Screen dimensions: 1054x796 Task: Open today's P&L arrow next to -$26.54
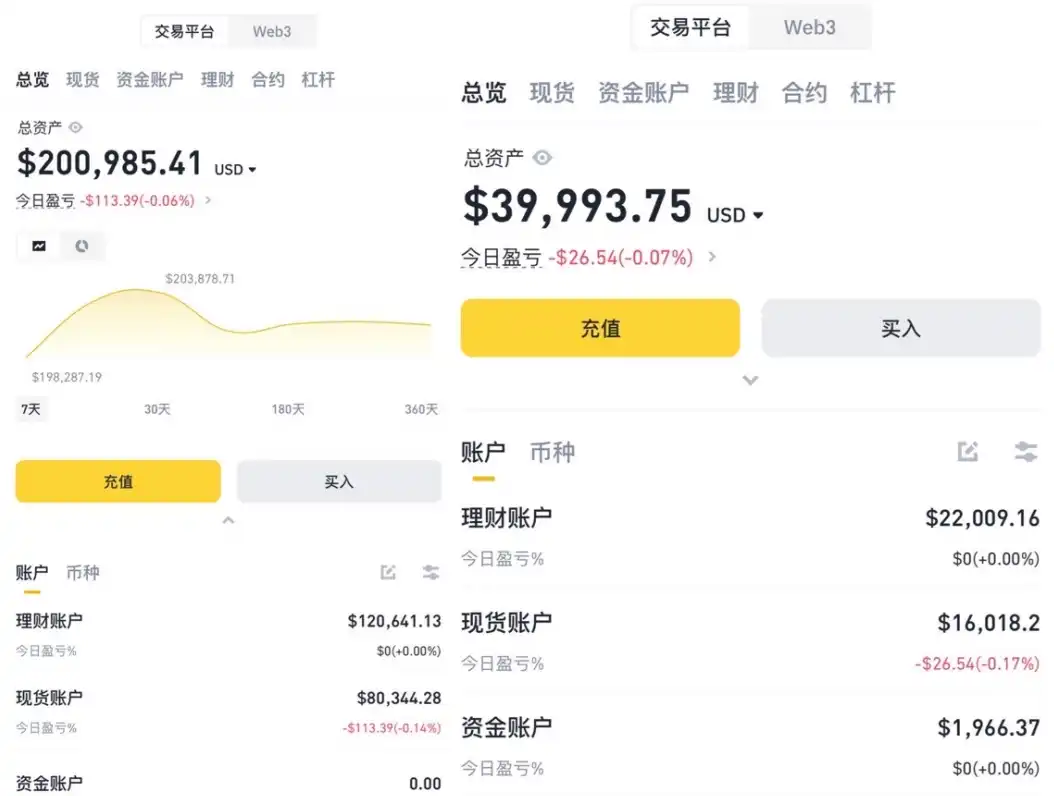pyautogui.click(x=712, y=257)
